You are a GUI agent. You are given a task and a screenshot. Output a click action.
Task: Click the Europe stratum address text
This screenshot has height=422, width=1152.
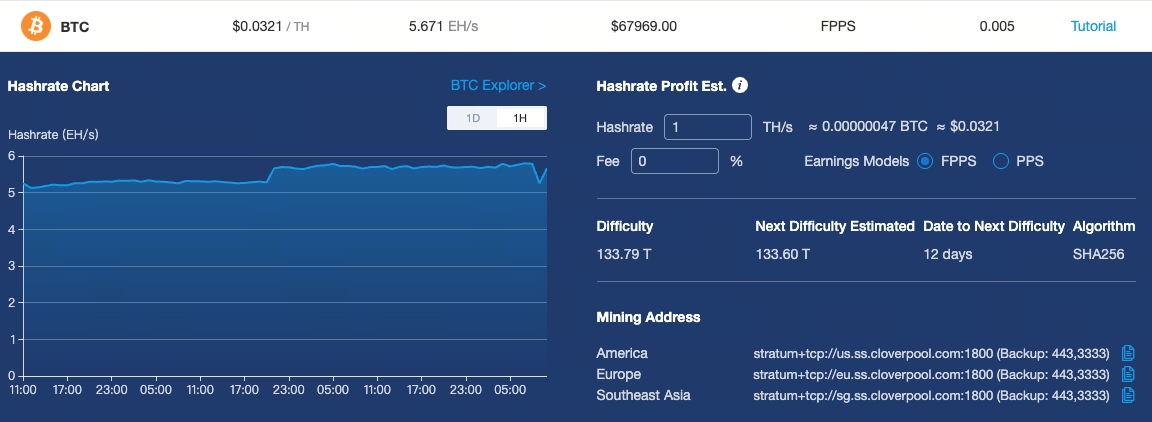[x=930, y=374]
